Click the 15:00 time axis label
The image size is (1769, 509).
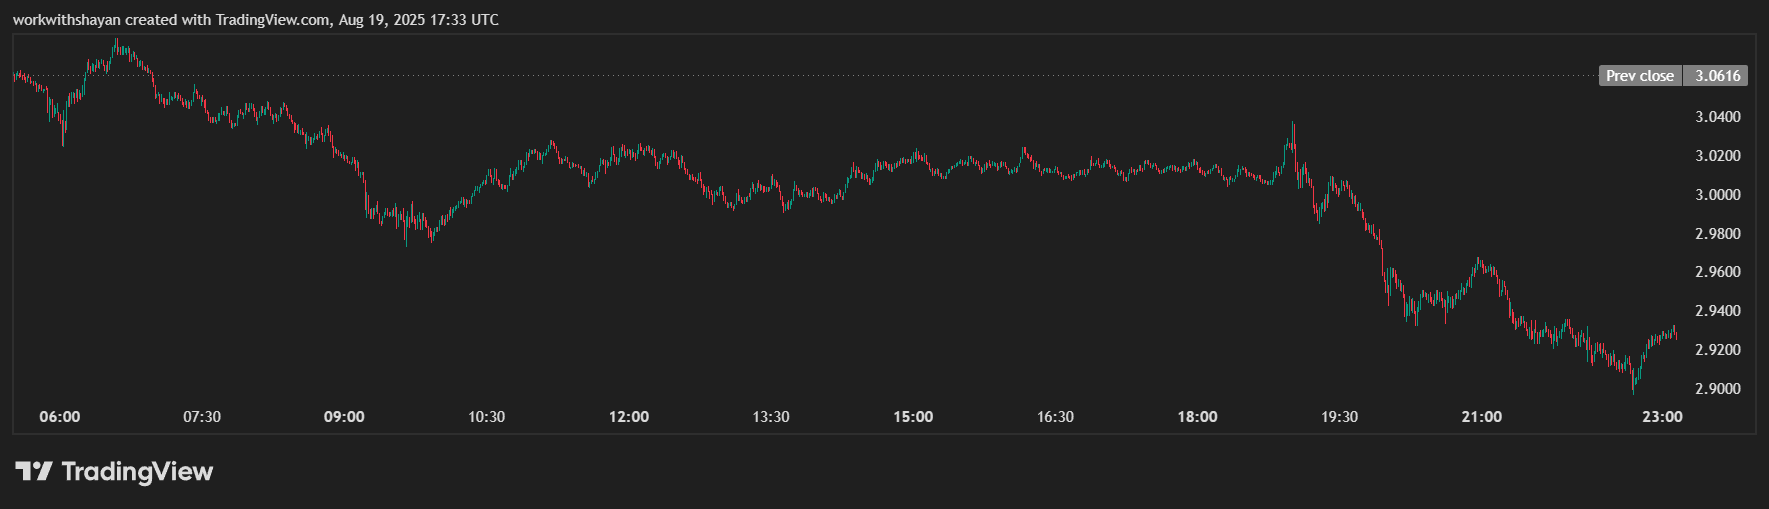(913, 417)
